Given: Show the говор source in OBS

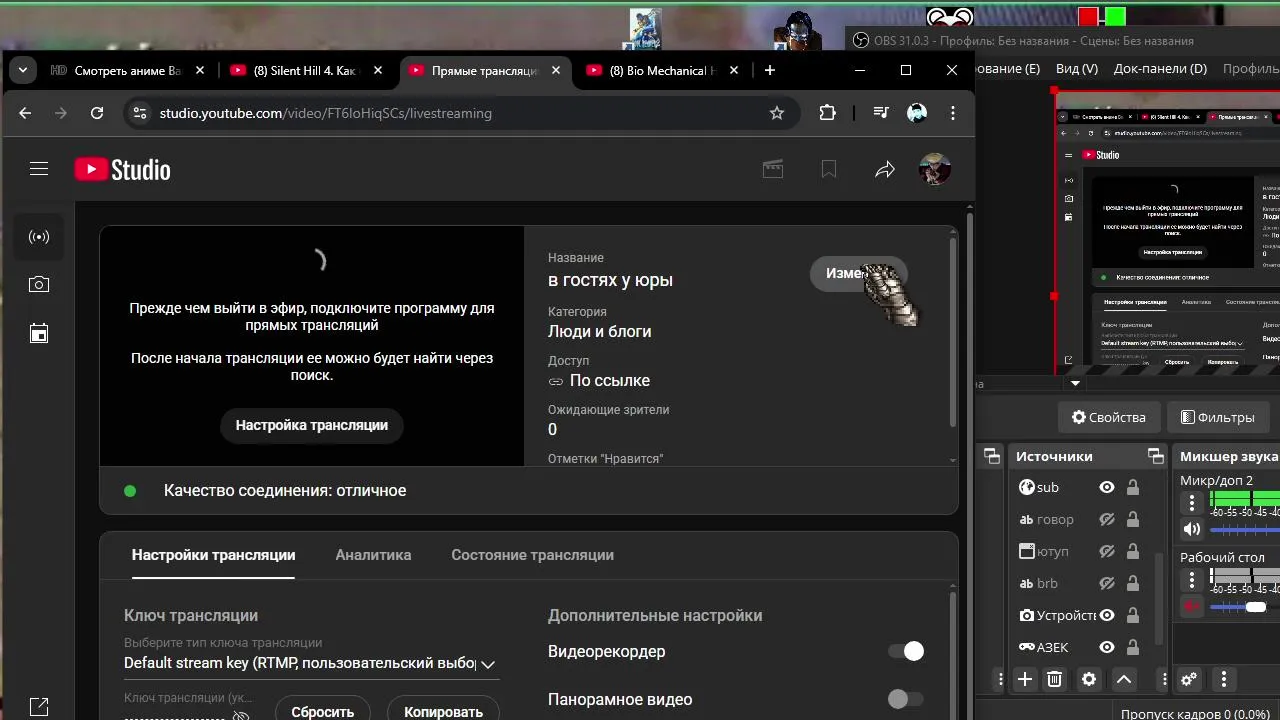Looking at the screenshot, I should pos(1107,519).
